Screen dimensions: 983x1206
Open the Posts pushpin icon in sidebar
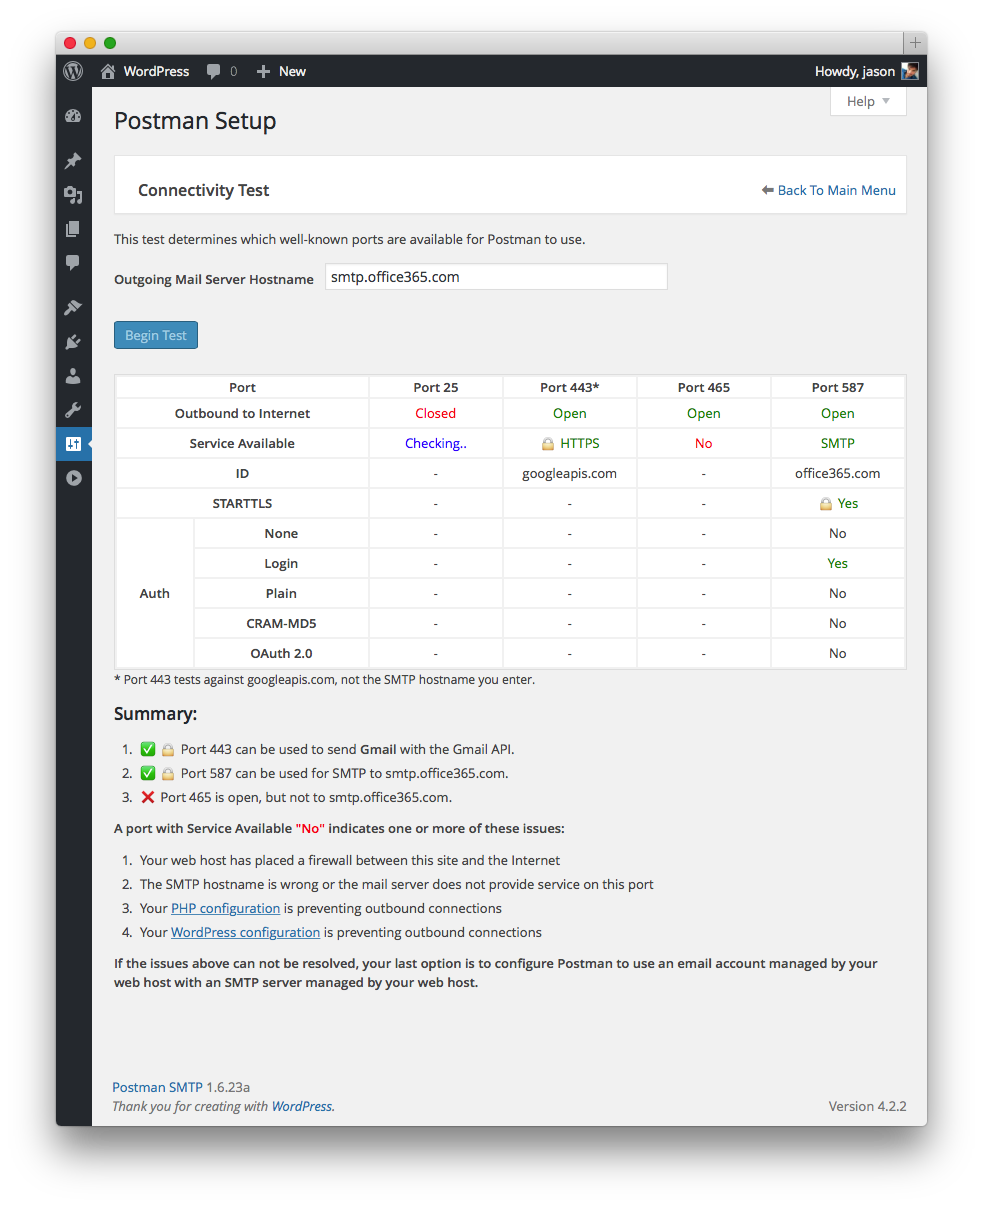(73, 161)
